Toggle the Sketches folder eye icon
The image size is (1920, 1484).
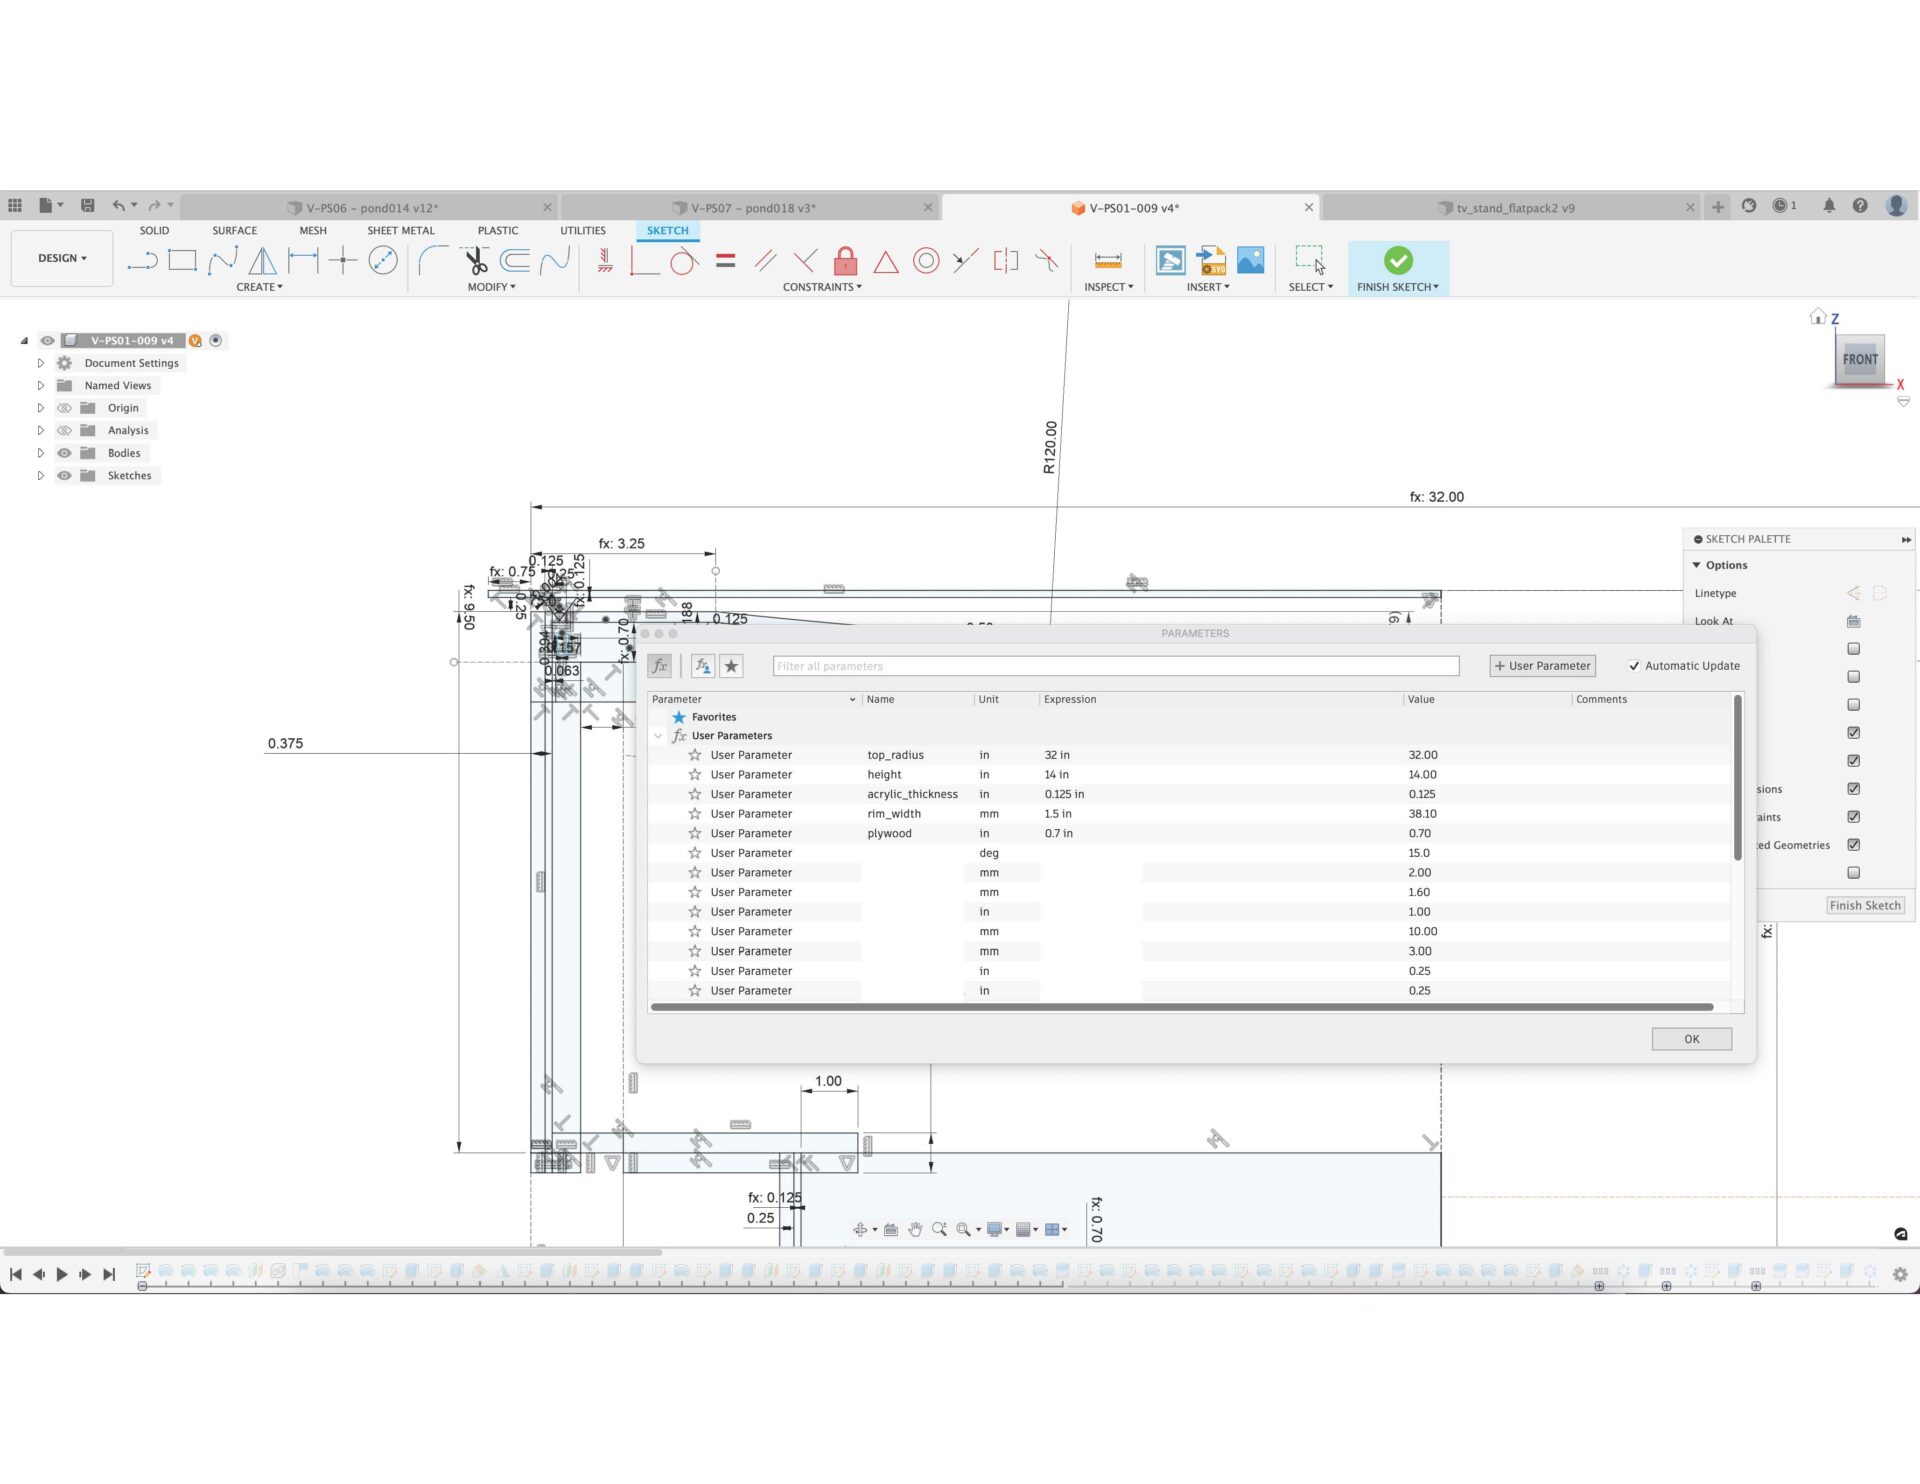(x=63, y=475)
